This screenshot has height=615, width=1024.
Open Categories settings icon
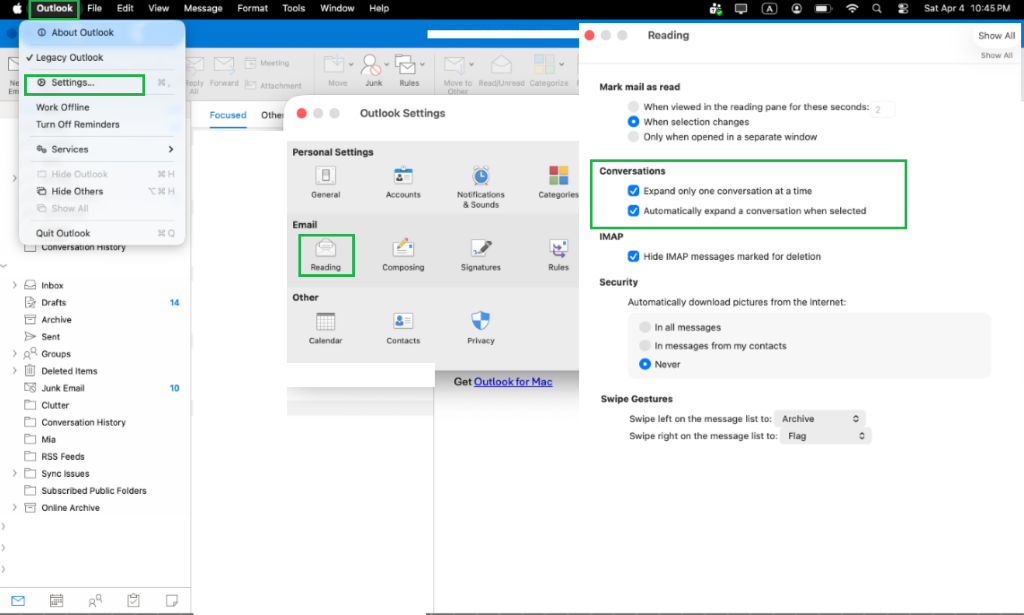click(558, 176)
